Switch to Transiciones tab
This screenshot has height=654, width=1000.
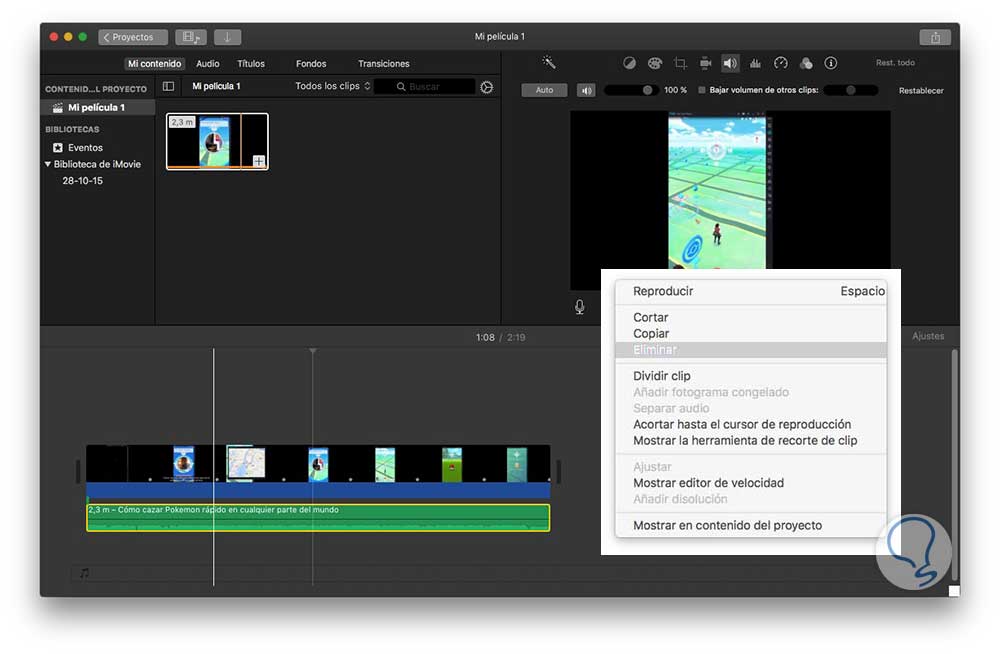(x=383, y=63)
